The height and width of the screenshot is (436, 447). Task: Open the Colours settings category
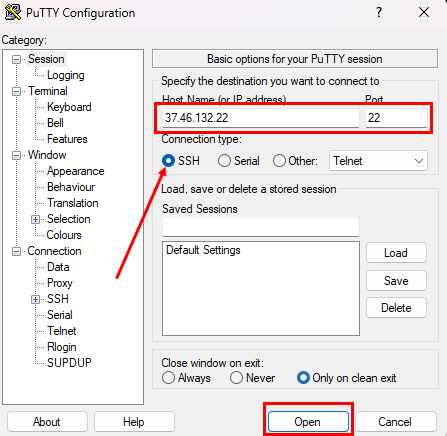coord(64,235)
